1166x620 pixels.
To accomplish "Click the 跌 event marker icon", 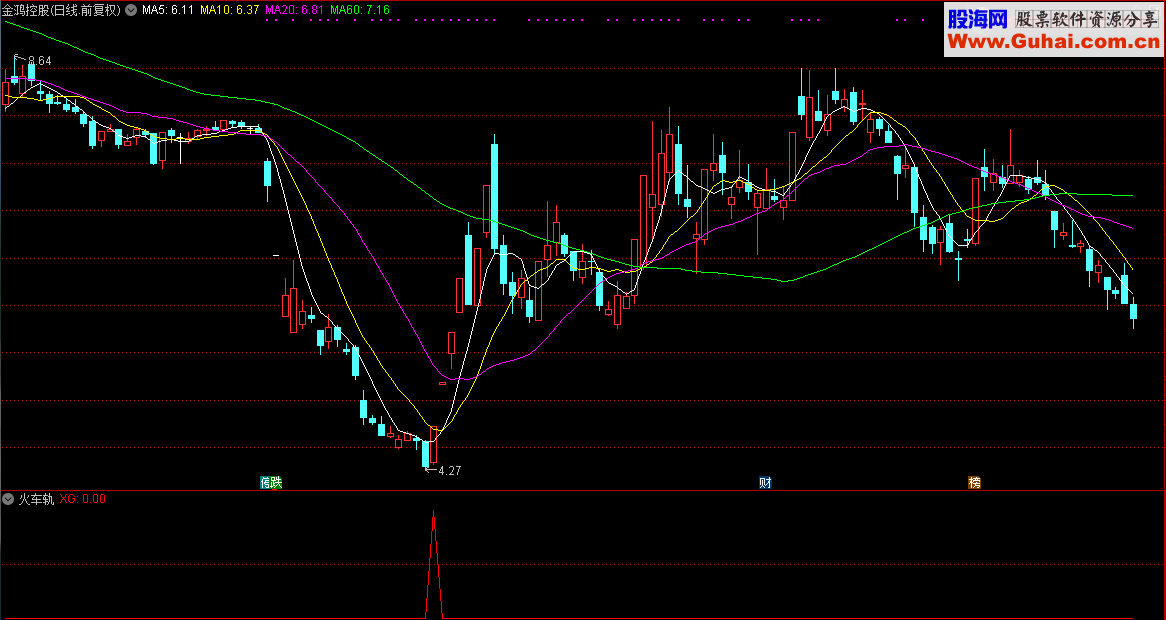I will [277, 482].
